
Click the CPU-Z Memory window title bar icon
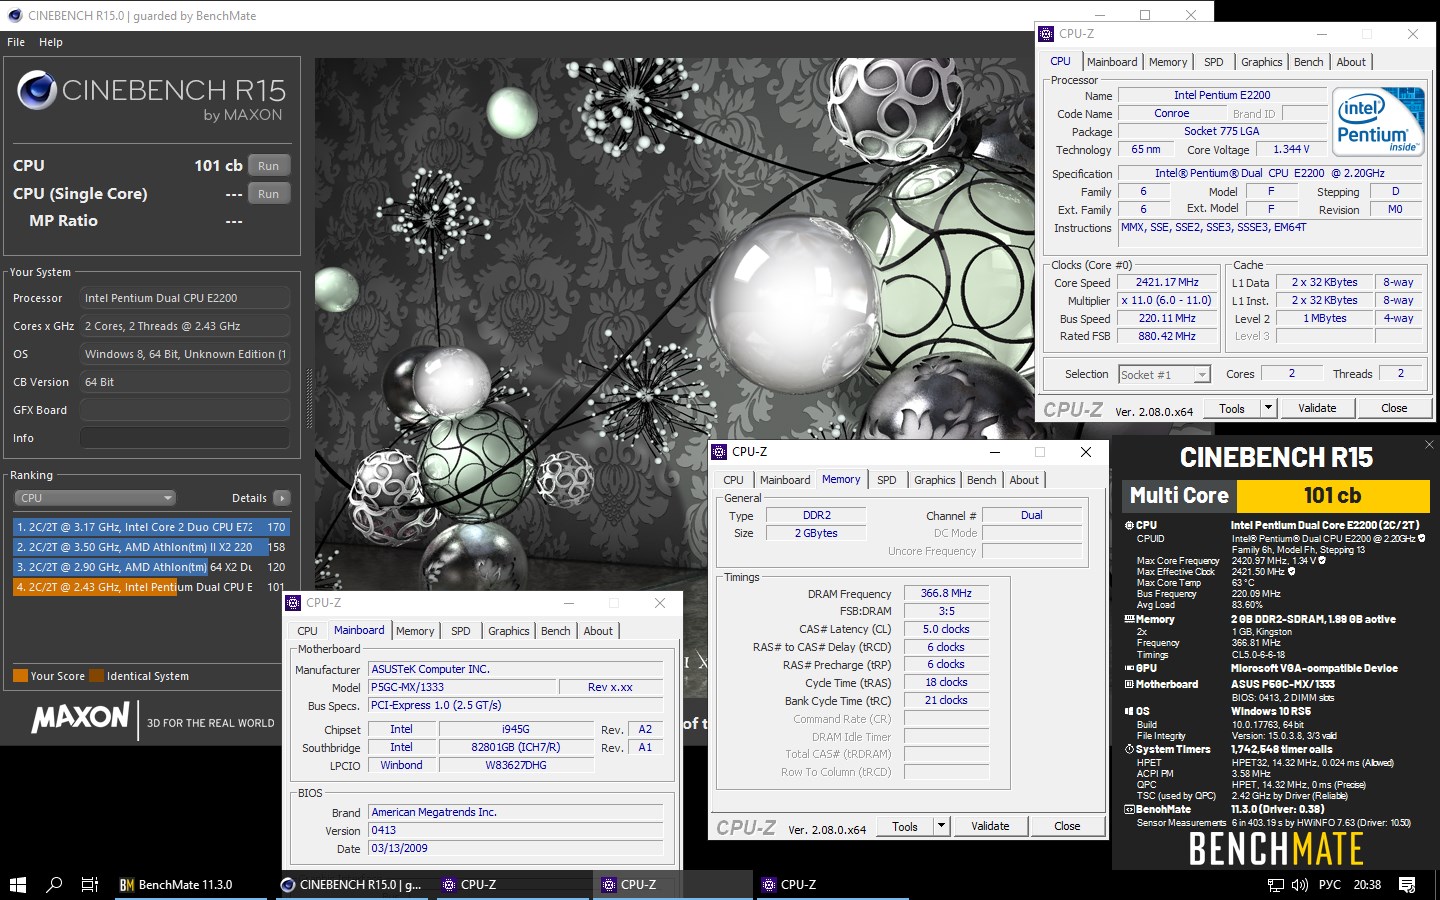click(719, 452)
